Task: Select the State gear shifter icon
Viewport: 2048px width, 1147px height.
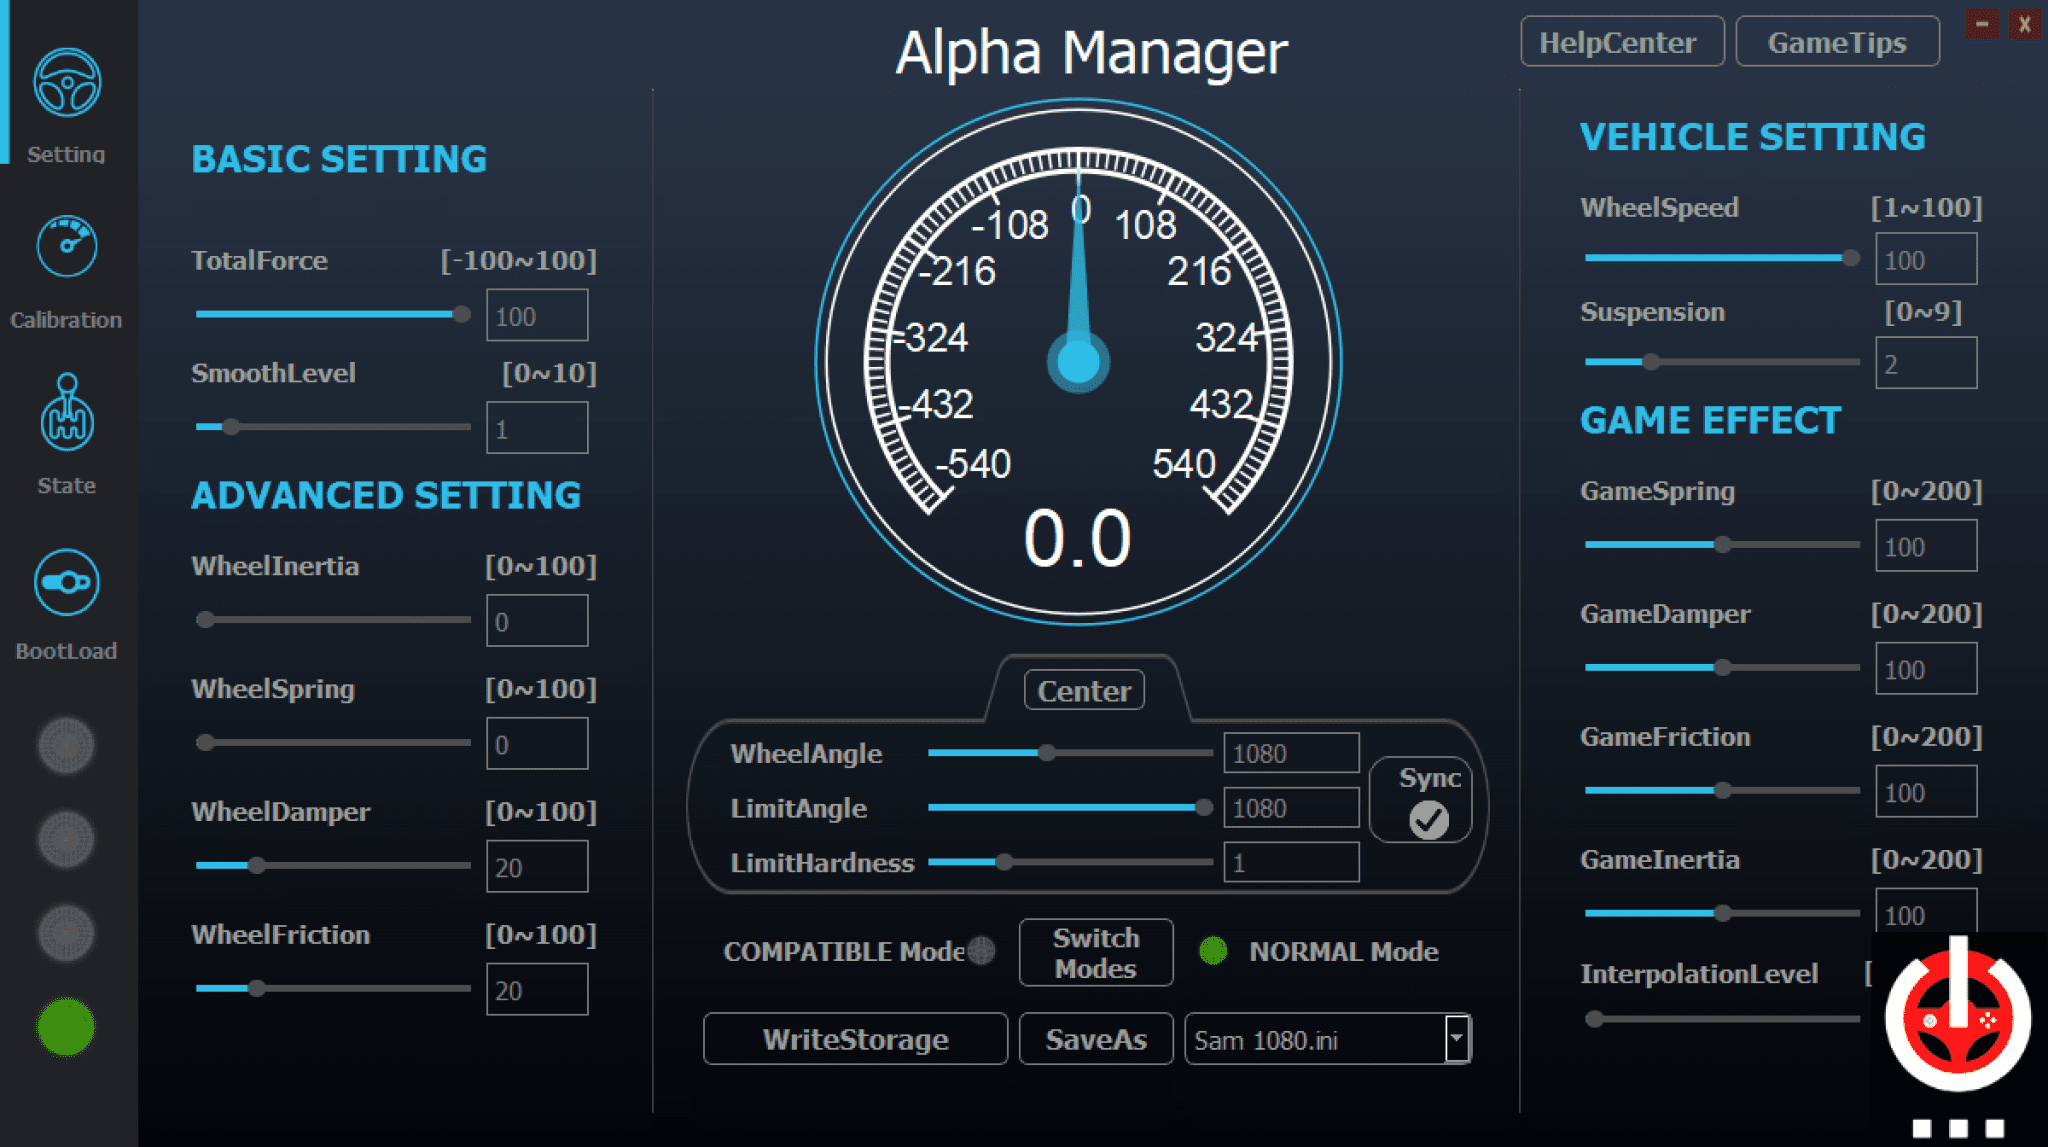Action: click(x=65, y=413)
